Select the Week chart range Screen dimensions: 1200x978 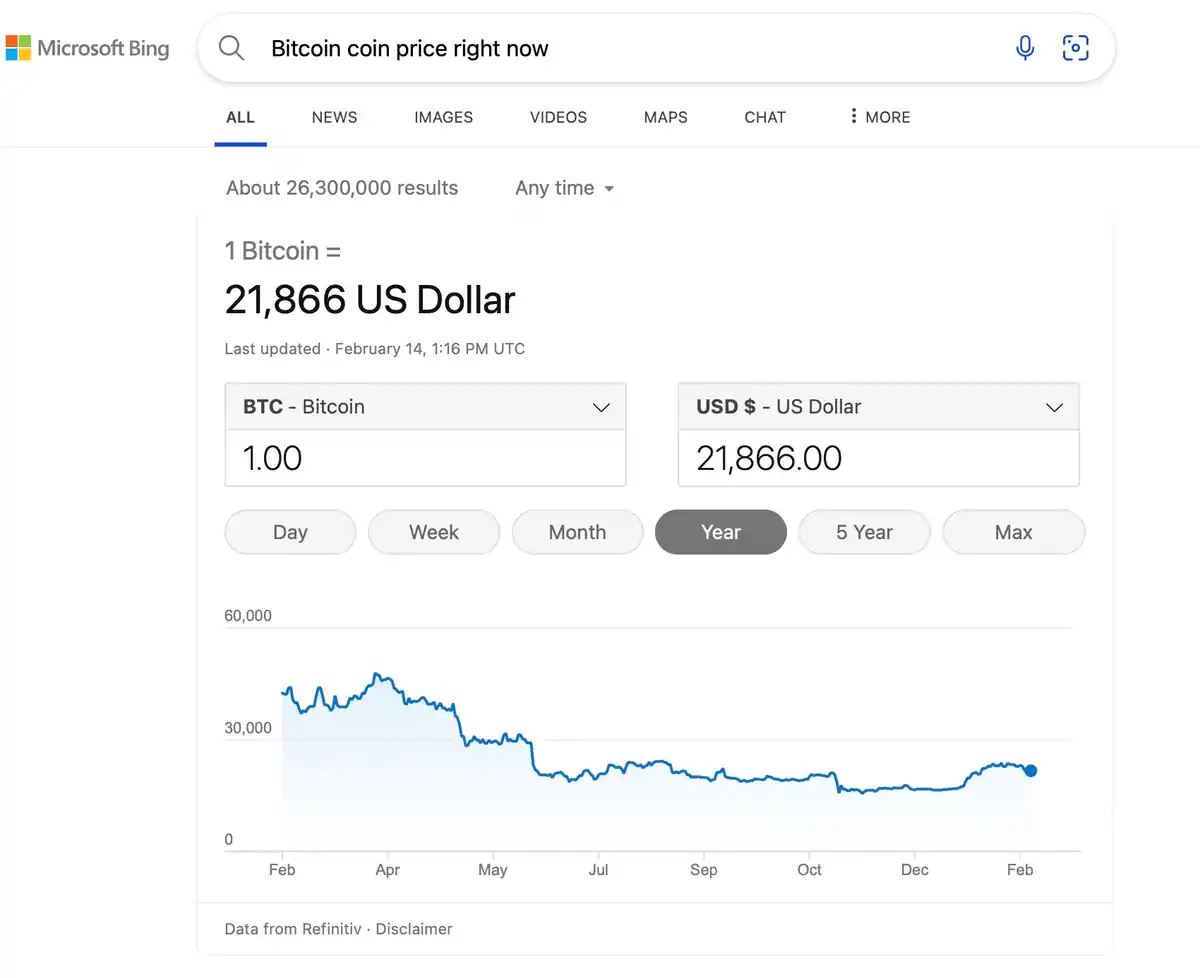click(x=434, y=532)
